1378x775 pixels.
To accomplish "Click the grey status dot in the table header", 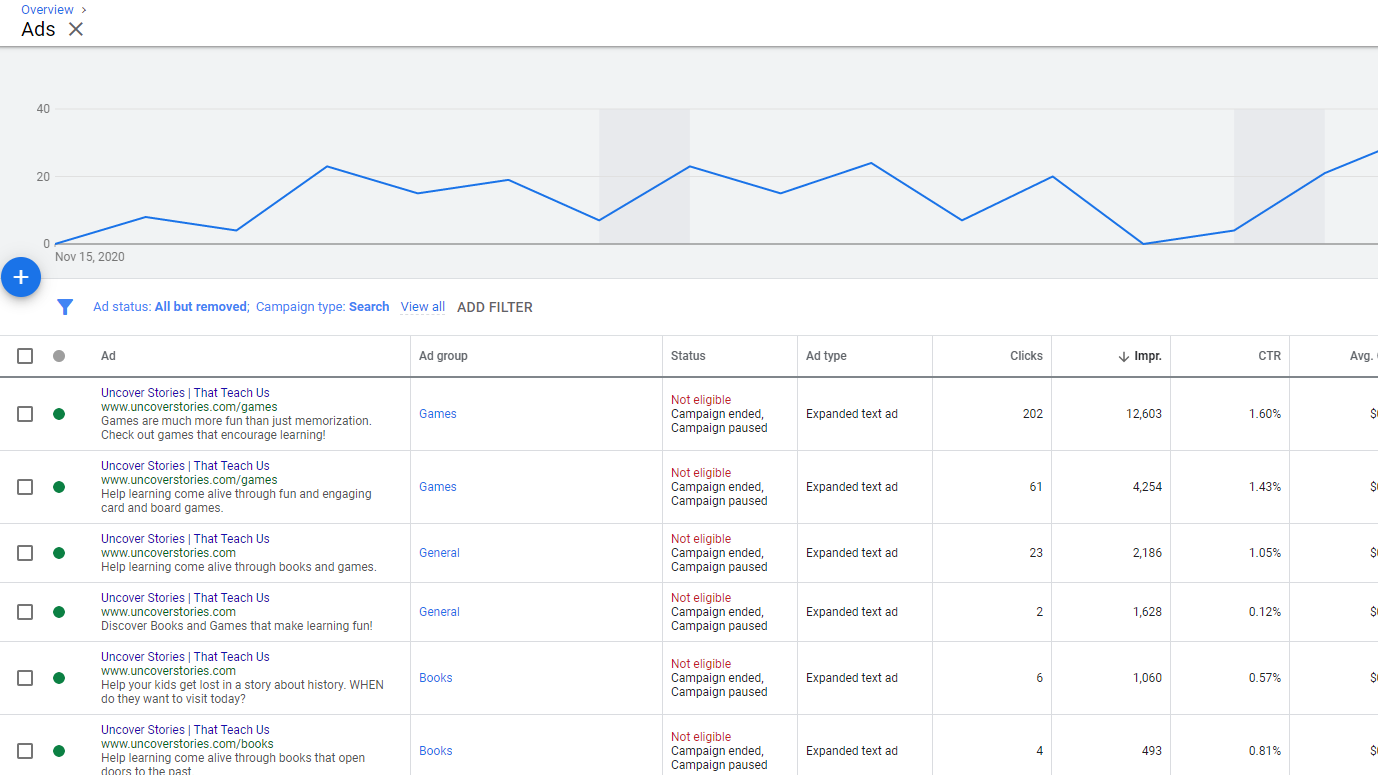I will pos(59,356).
